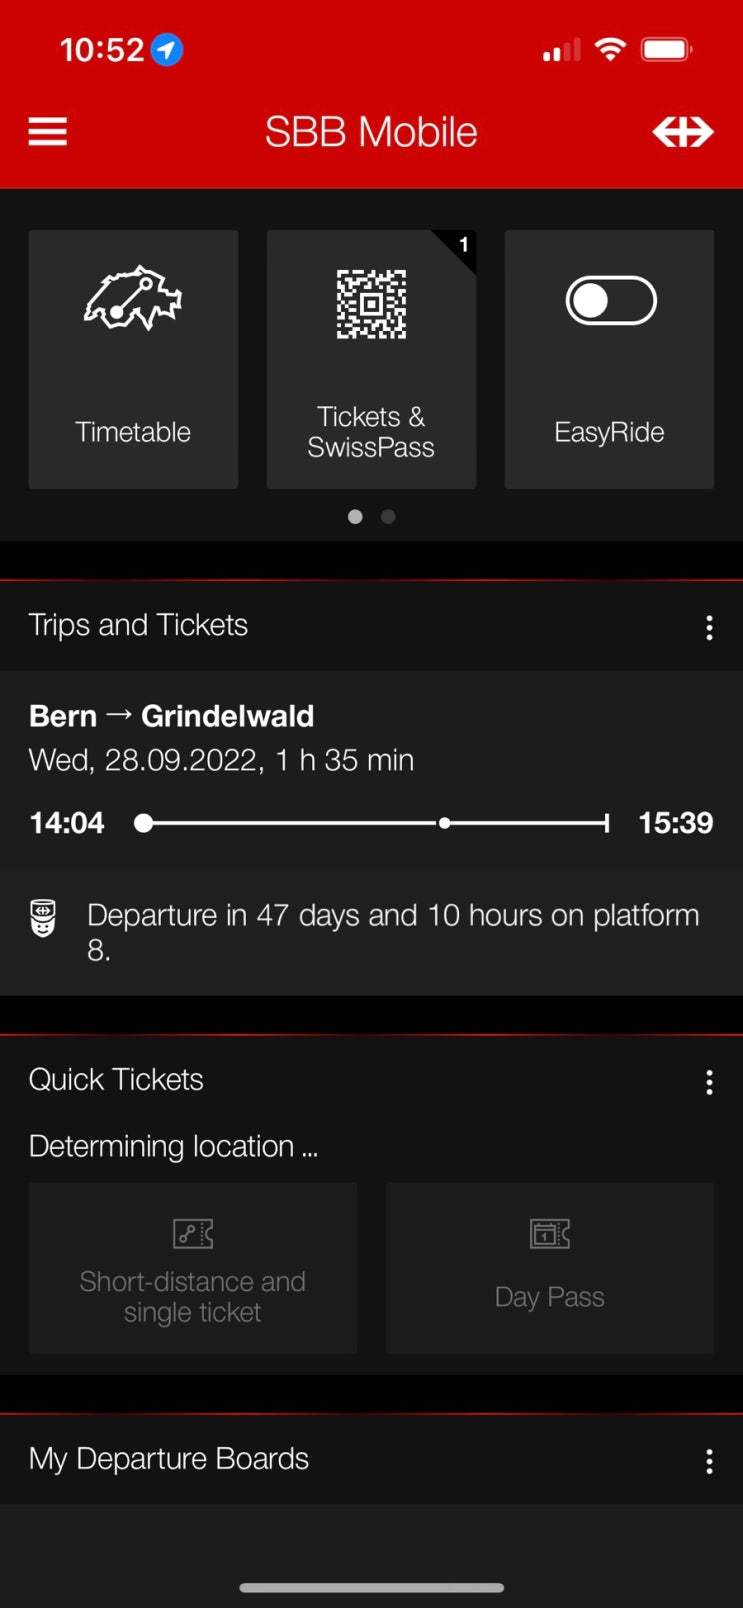Toggle the EasyRide switch
The height and width of the screenshot is (1608, 743).
611,301
